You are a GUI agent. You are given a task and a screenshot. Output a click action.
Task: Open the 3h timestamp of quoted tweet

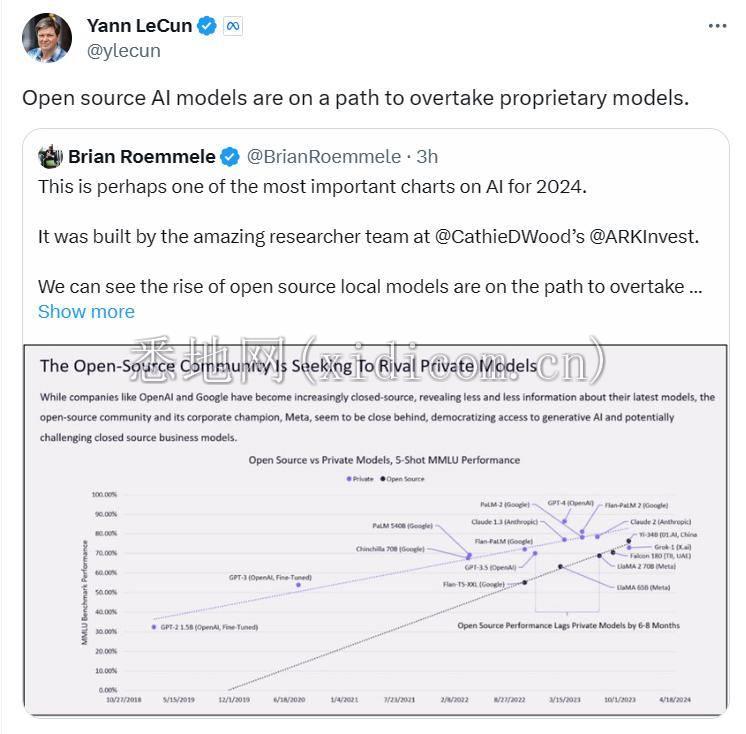tap(427, 157)
